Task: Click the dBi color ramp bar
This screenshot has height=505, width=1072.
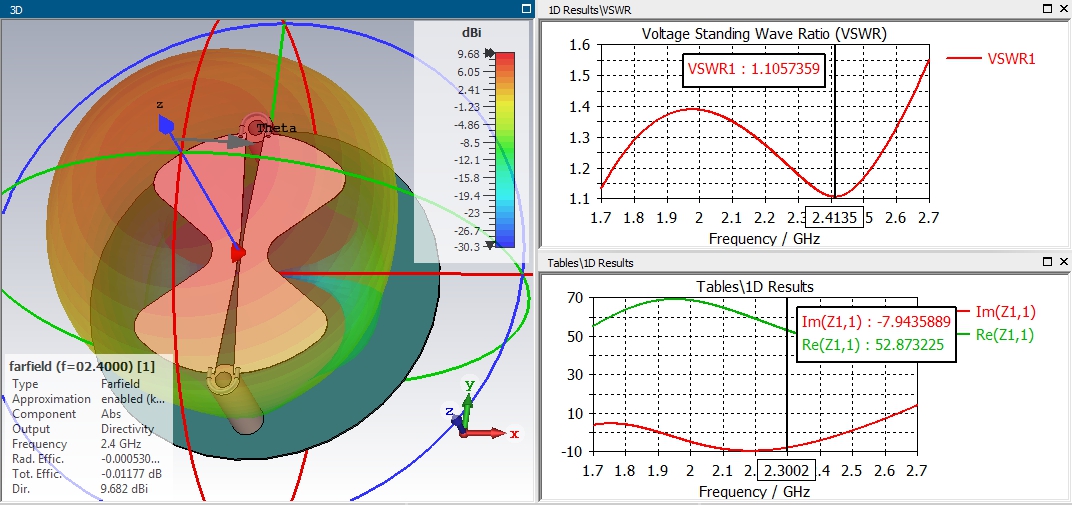Action: pyautogui.click(x=505, y=150)
